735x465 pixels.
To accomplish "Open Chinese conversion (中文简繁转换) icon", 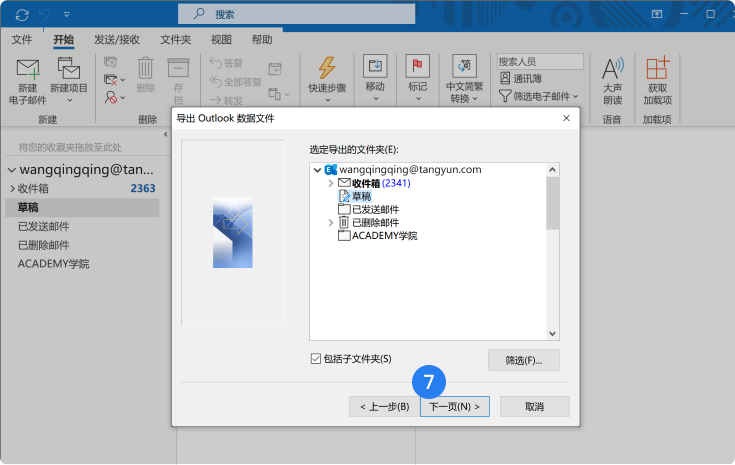I will [x=464, y=66].
